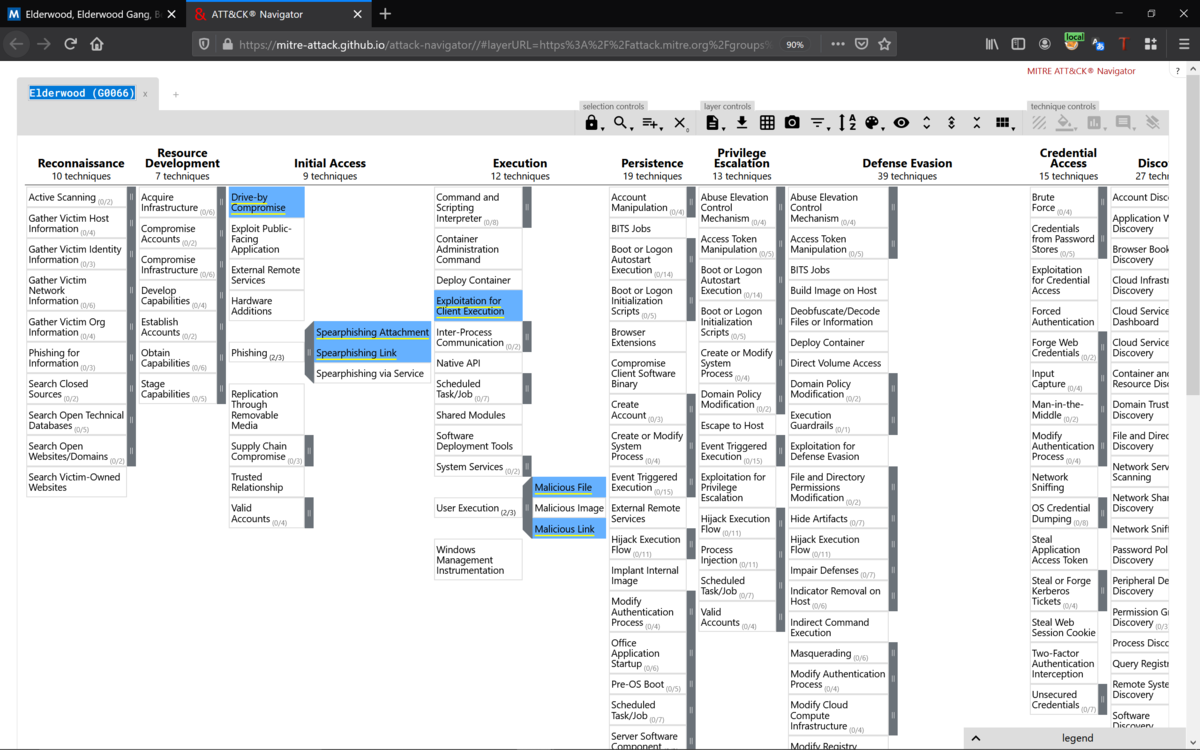Expand Active Scanning sub-techniques handle

click(131, 197)
